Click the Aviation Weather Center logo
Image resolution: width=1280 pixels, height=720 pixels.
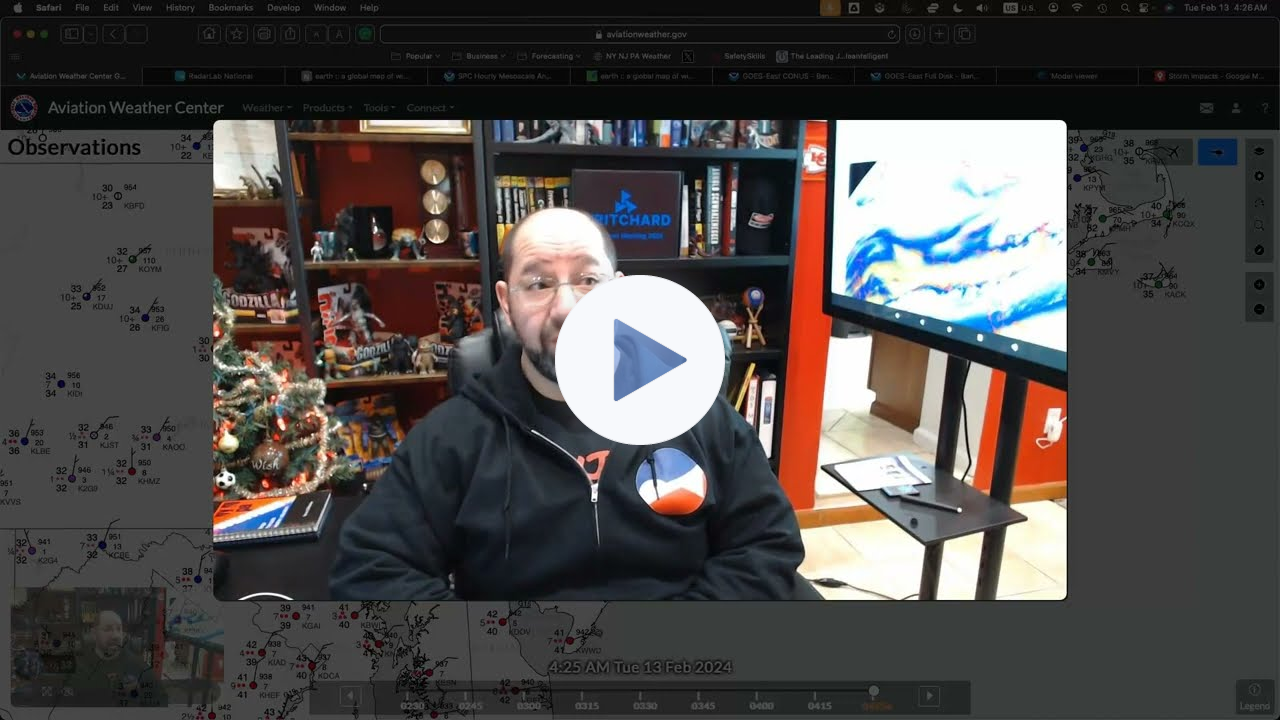(24, 108)
